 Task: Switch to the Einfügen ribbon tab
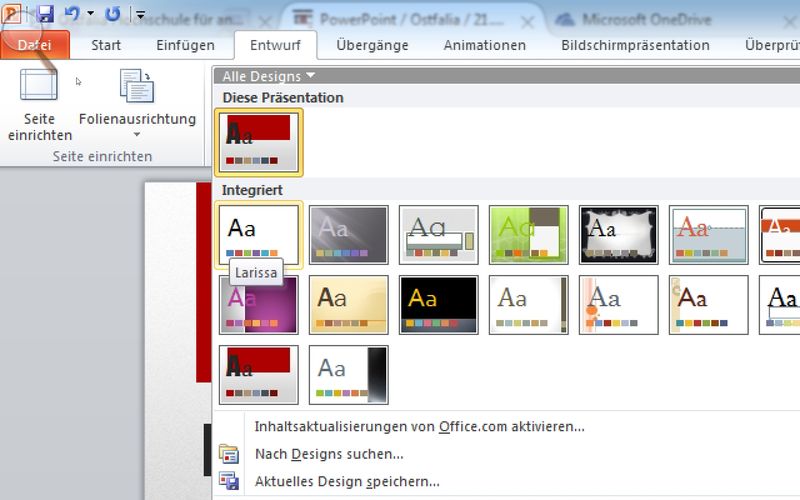pos(185,45)
